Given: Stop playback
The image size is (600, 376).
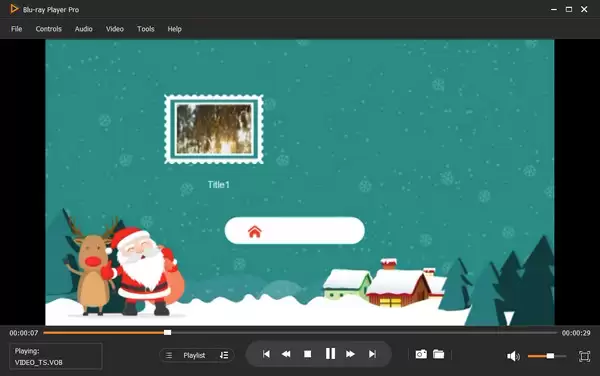Looking at the screenshot, I should (x=307, y=354).
